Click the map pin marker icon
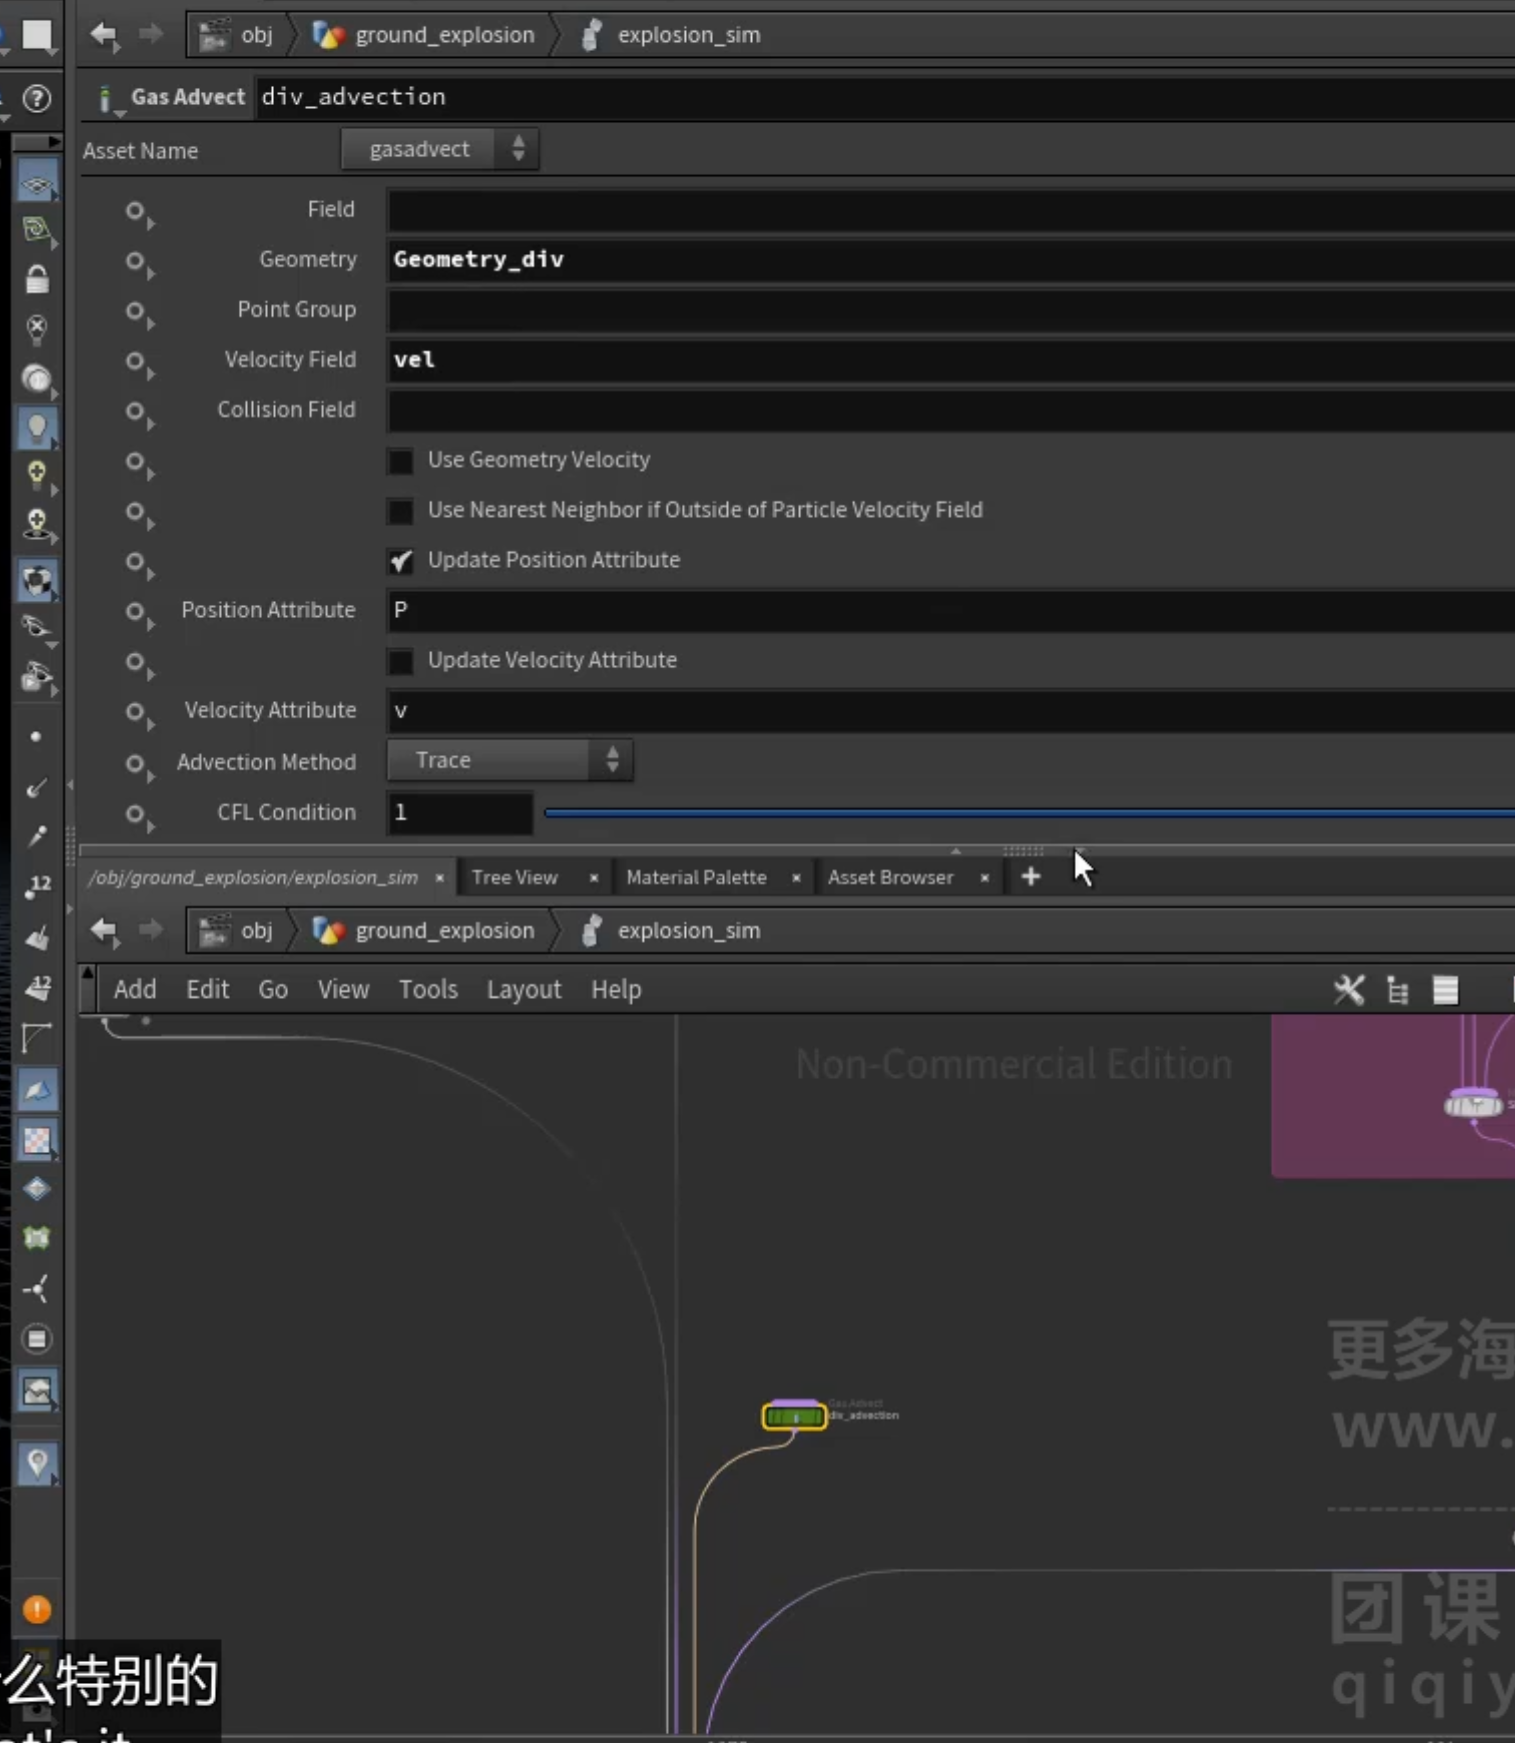This screenshot has width=1515, height=1743. (x=37, y=1464)
